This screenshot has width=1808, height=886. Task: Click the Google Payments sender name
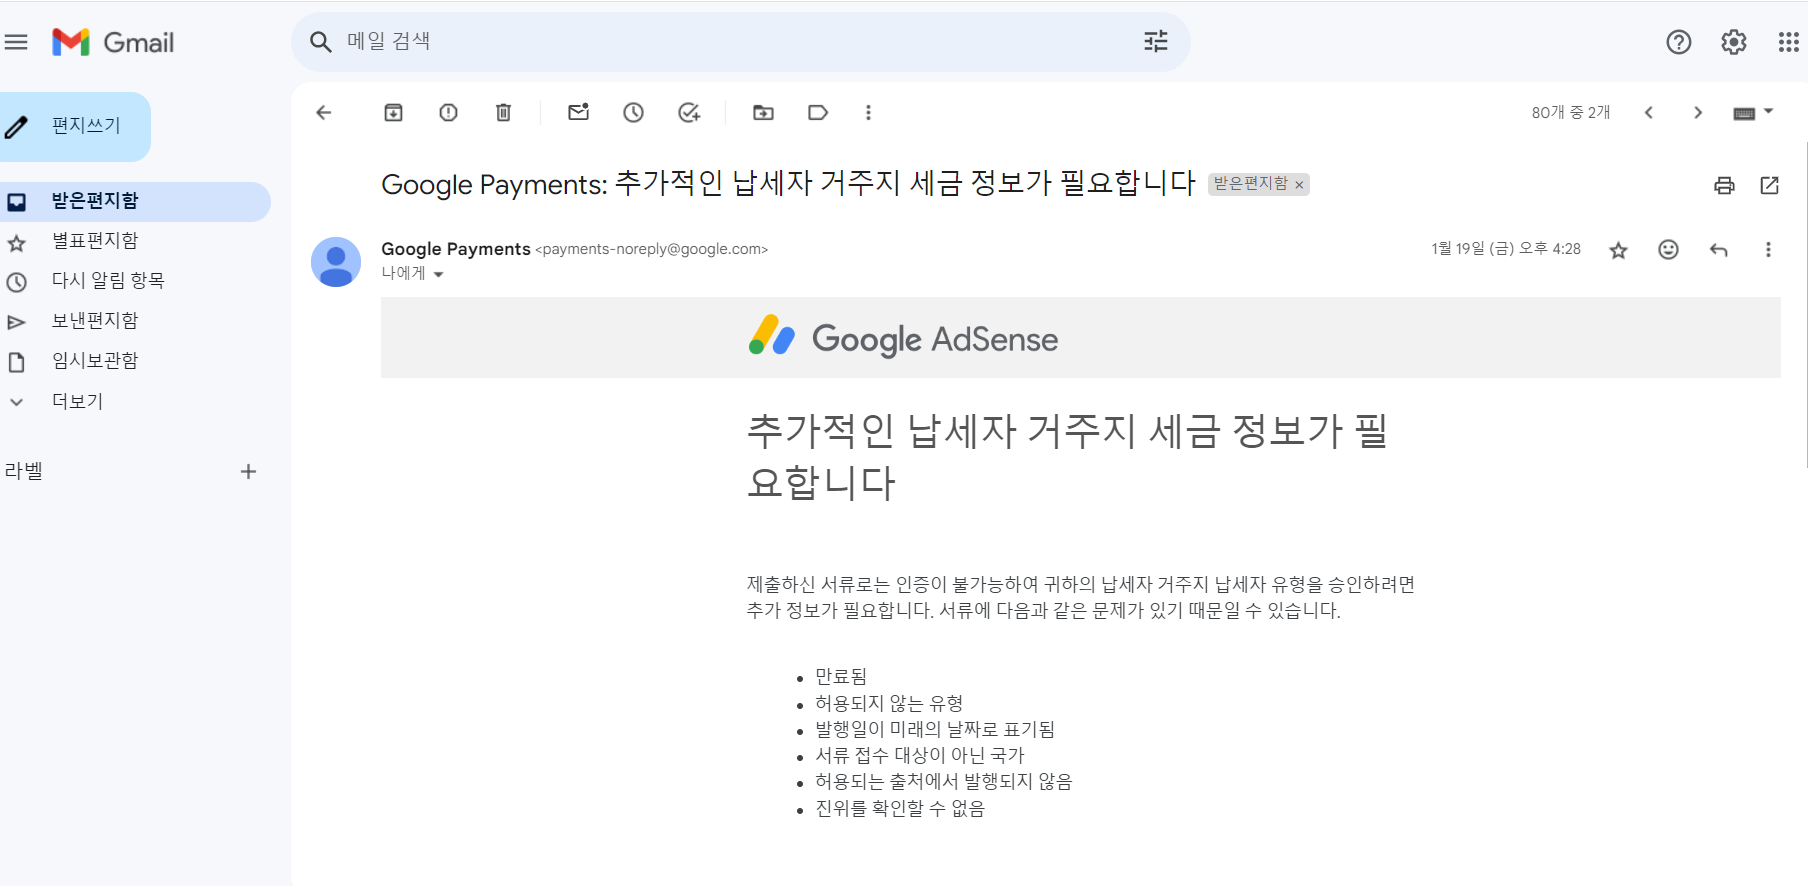point(456,249)
